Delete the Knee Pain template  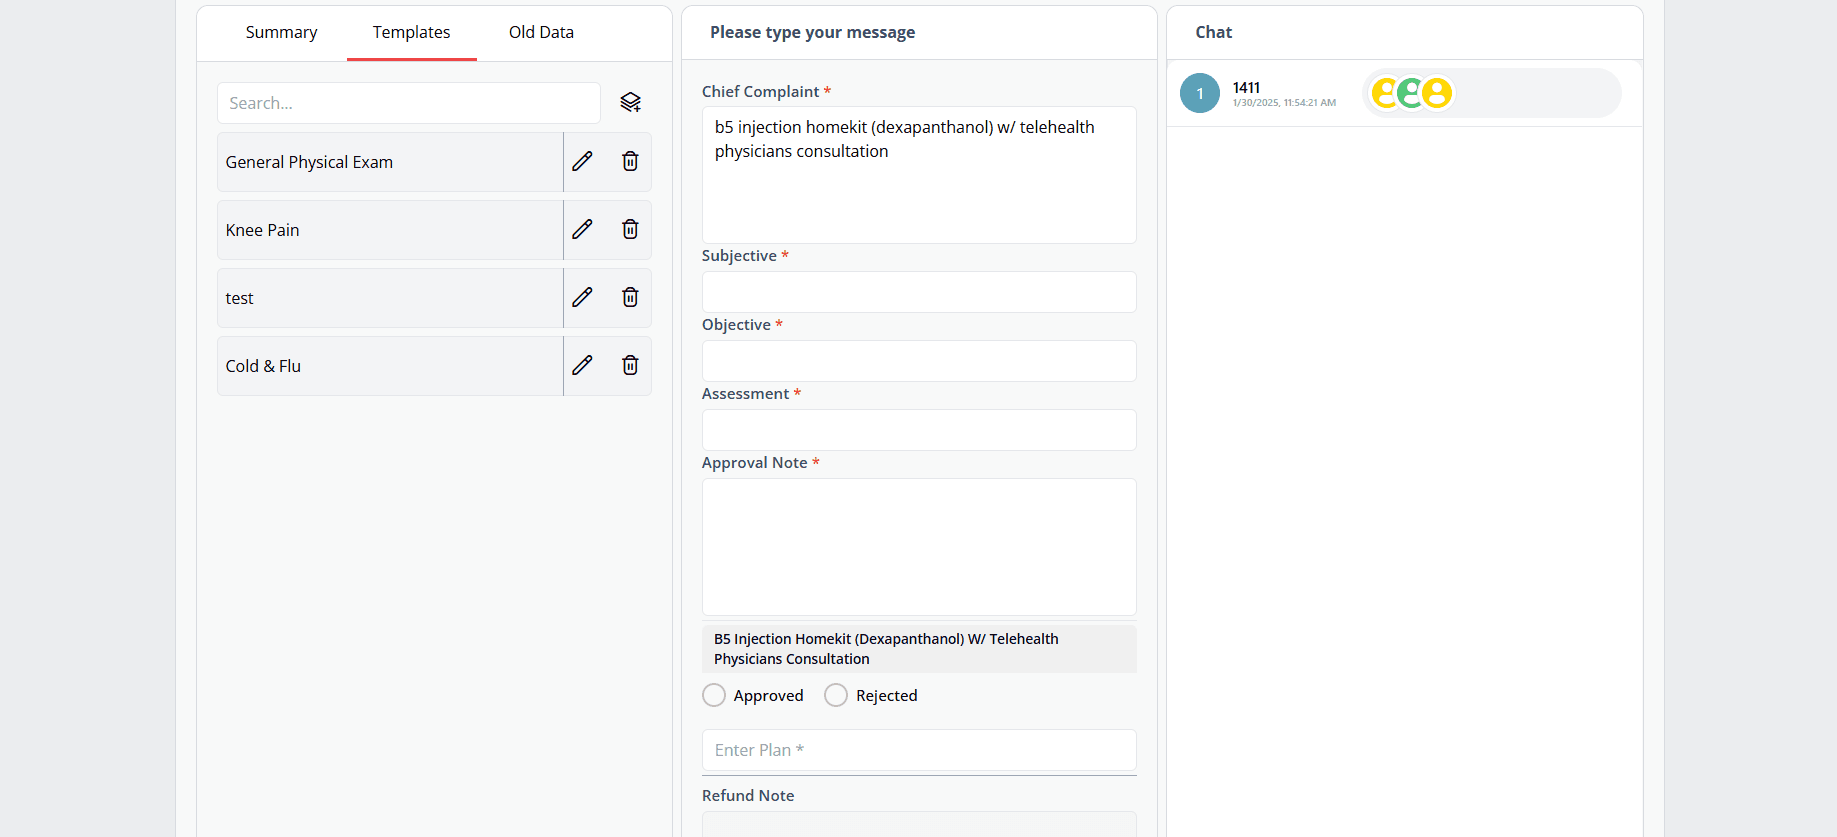(x=630, y=229)
